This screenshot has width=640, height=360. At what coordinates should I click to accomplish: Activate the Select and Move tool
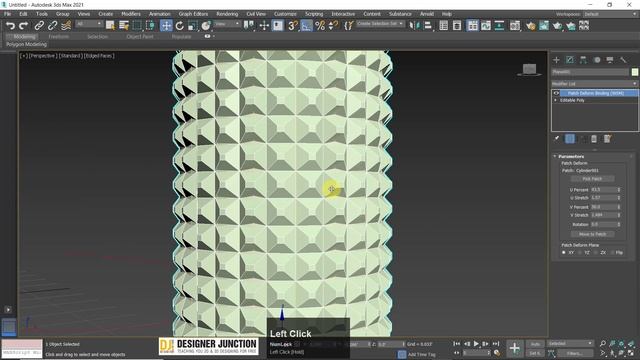tap(166, 26)
